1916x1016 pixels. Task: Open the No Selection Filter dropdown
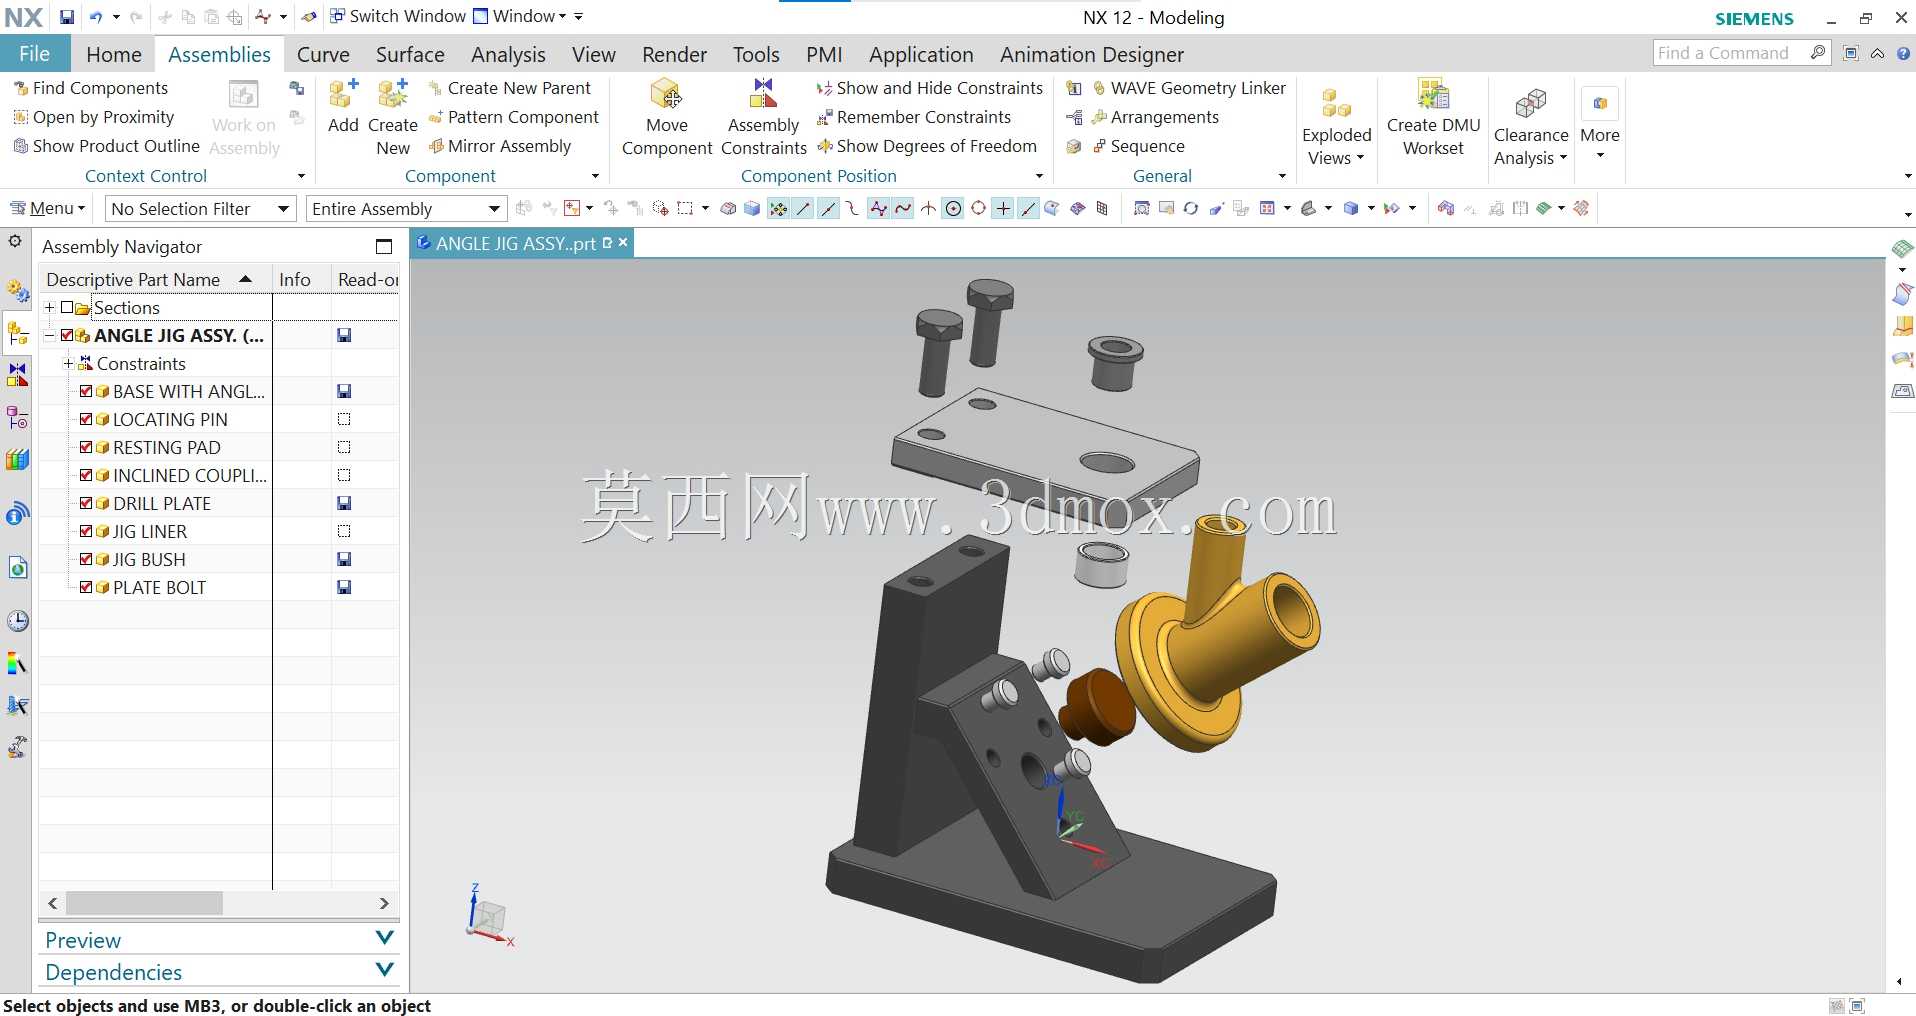(x=200, y=208)
